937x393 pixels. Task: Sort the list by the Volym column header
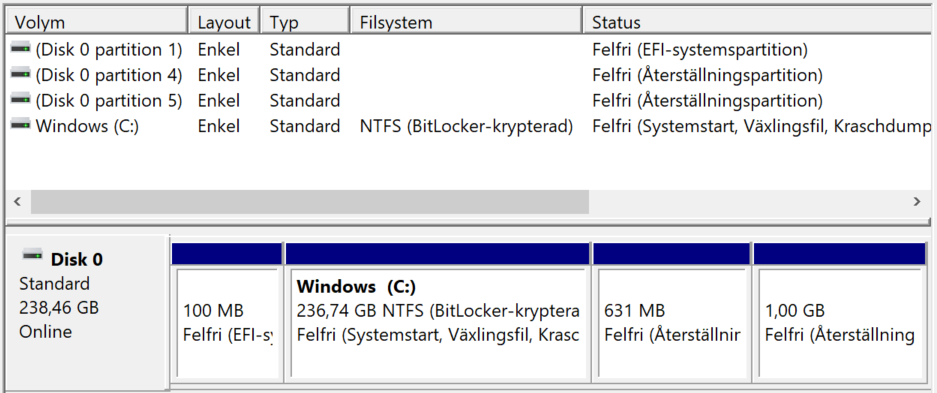[x=96, y=23]
